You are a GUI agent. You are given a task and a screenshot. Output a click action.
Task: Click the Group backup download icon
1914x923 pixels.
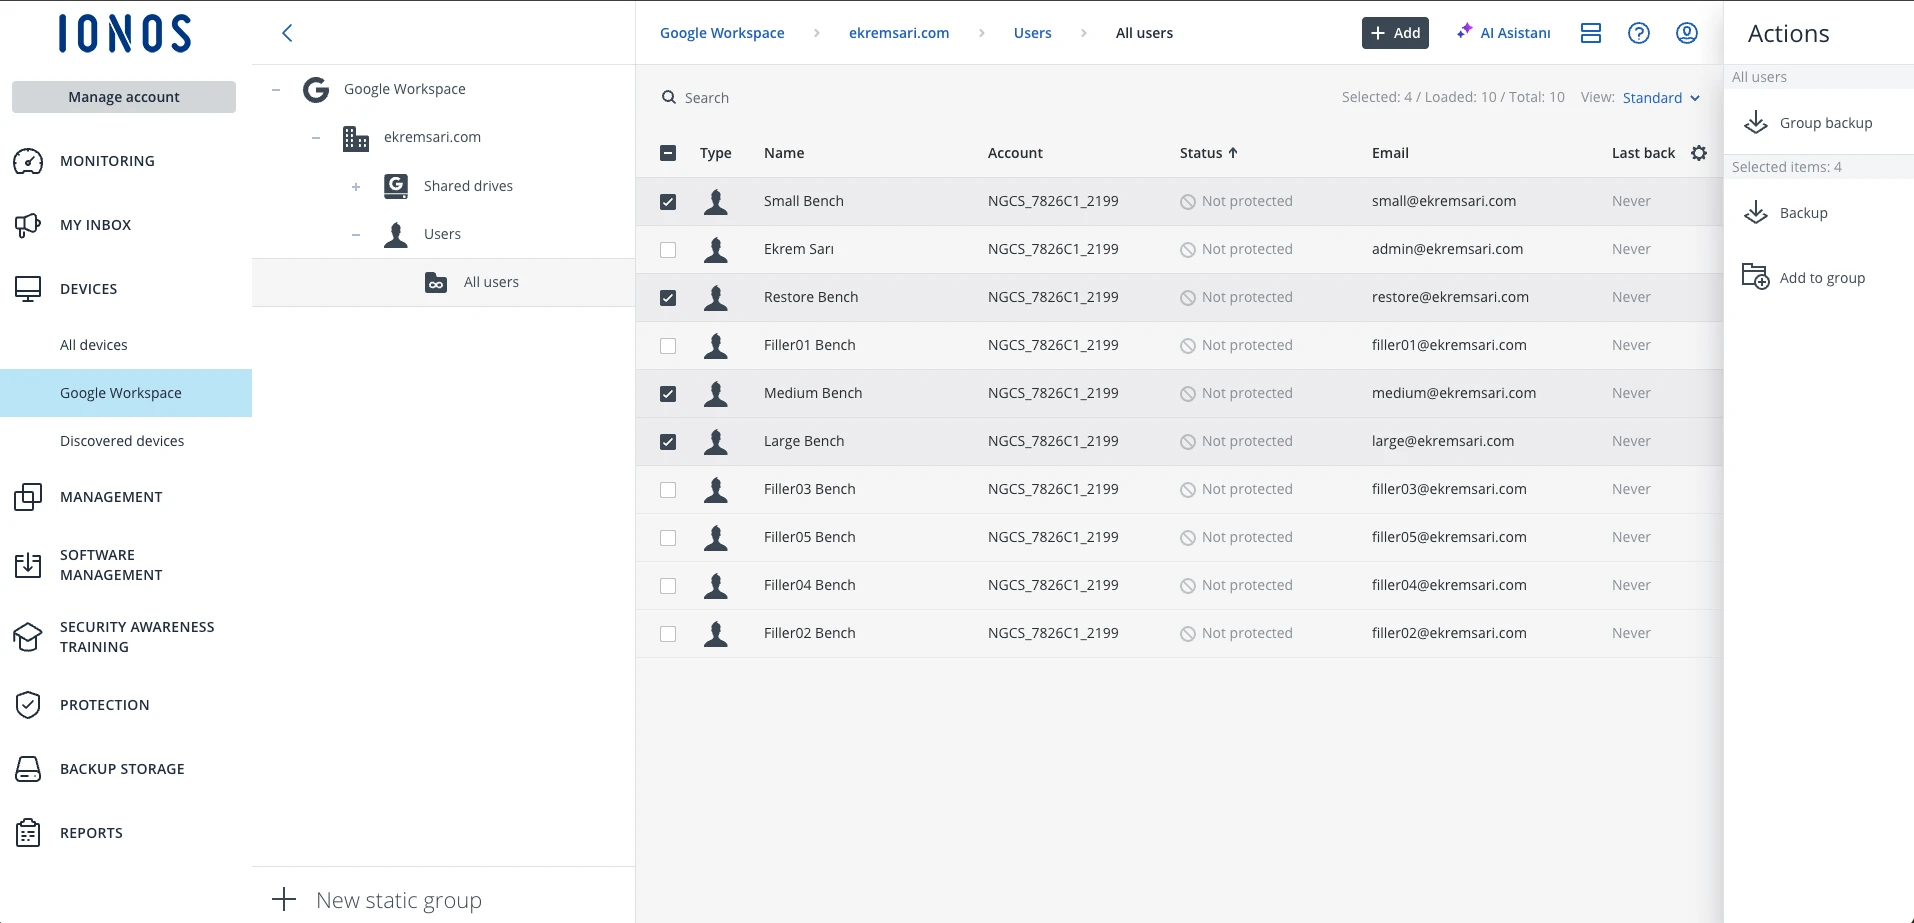pos(1756,123)
